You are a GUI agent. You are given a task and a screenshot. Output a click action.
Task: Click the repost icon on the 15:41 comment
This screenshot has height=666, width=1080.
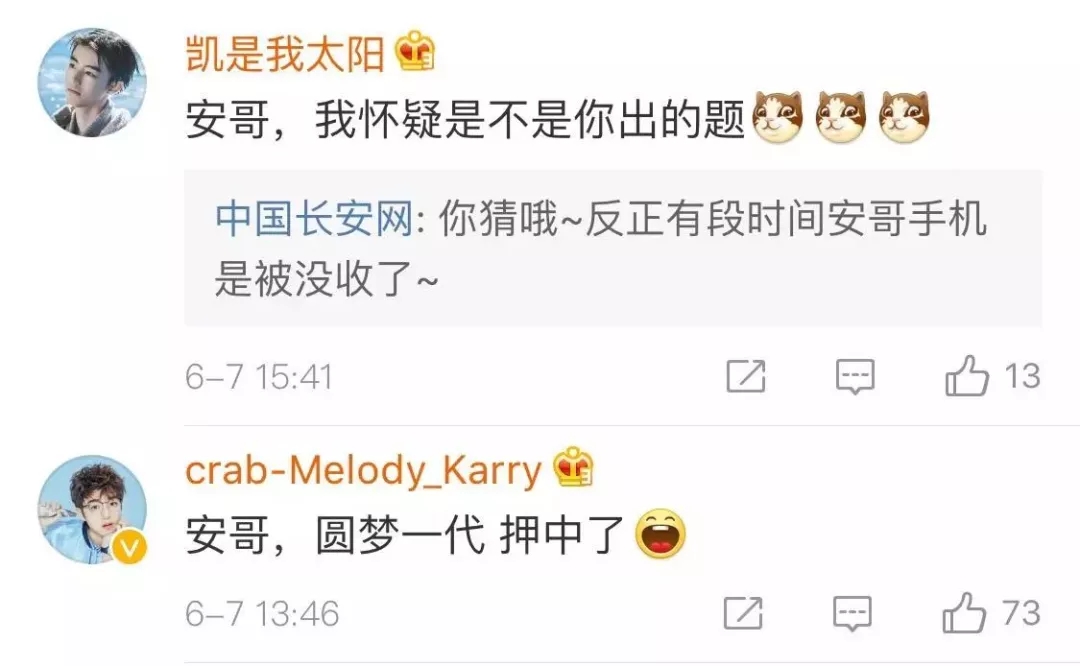click(746, 377)
